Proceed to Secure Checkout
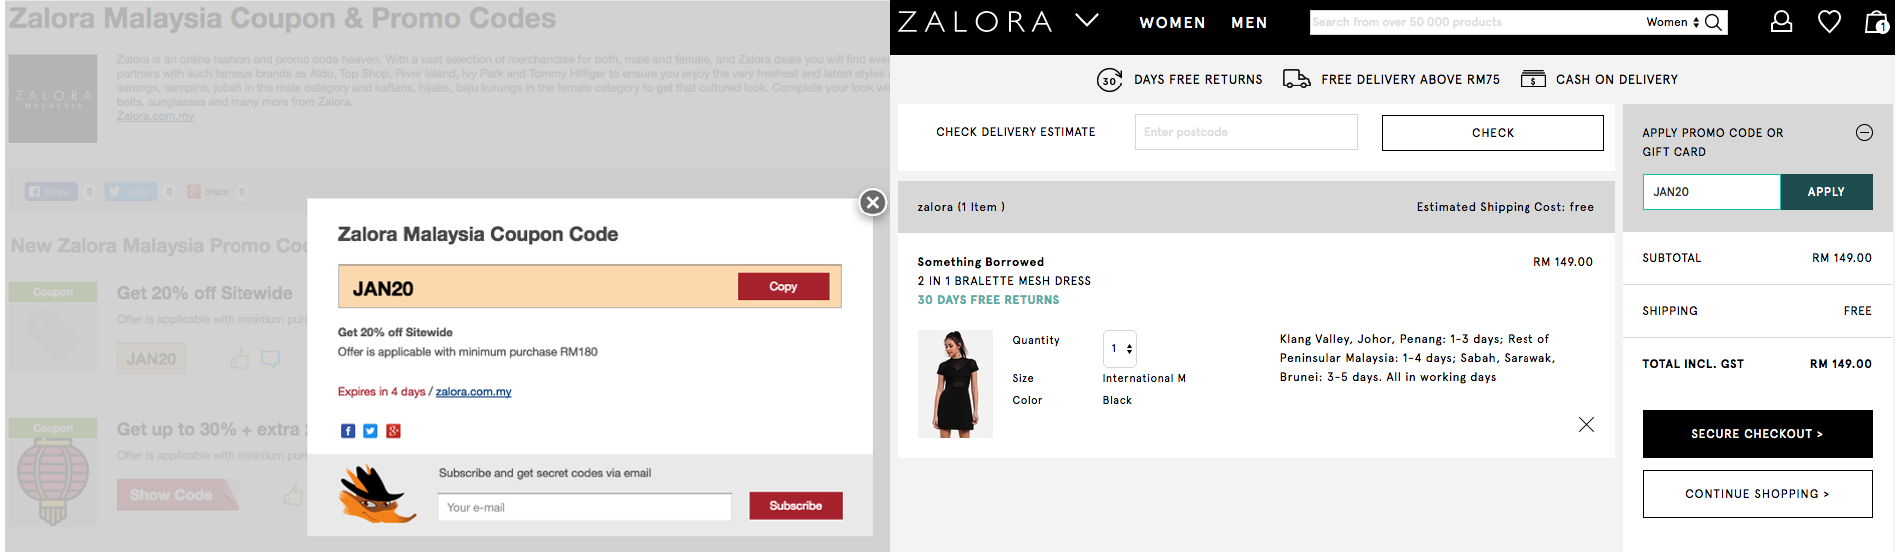Image resolution: width=1900 pixels, height=552 pixels. [1757, 434]
